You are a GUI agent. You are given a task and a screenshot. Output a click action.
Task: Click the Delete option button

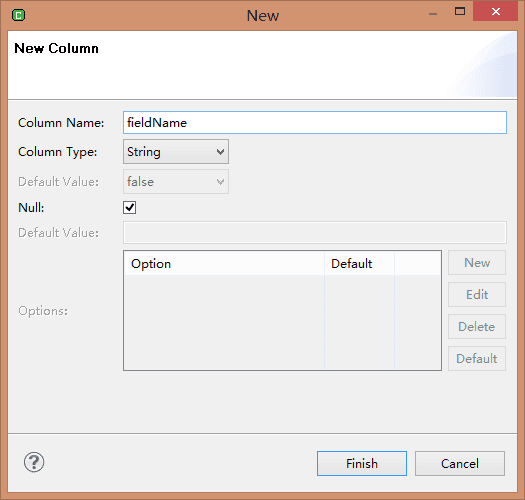pos(477,327)
